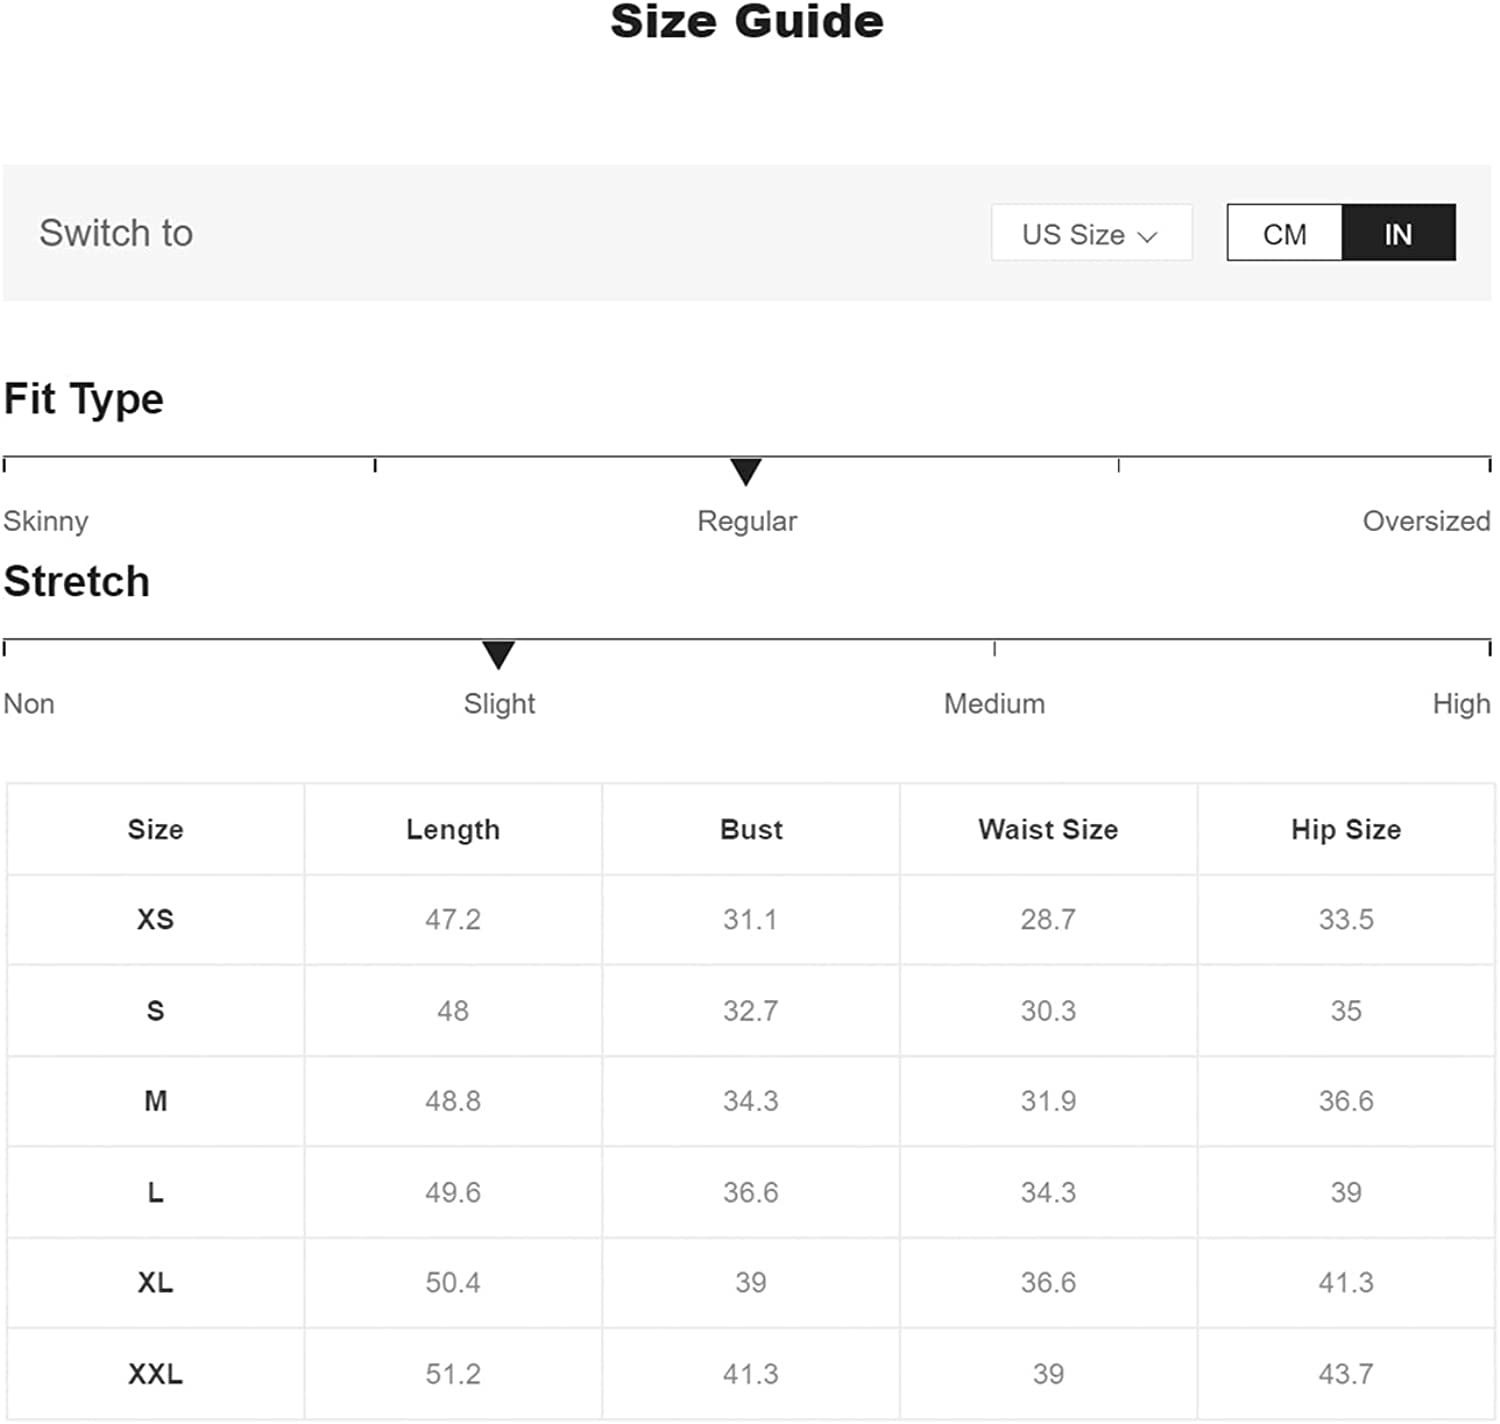Viewport: 1500px width, 1424px height.
Task: Open the US Size dropdown
Action: 1090,234
